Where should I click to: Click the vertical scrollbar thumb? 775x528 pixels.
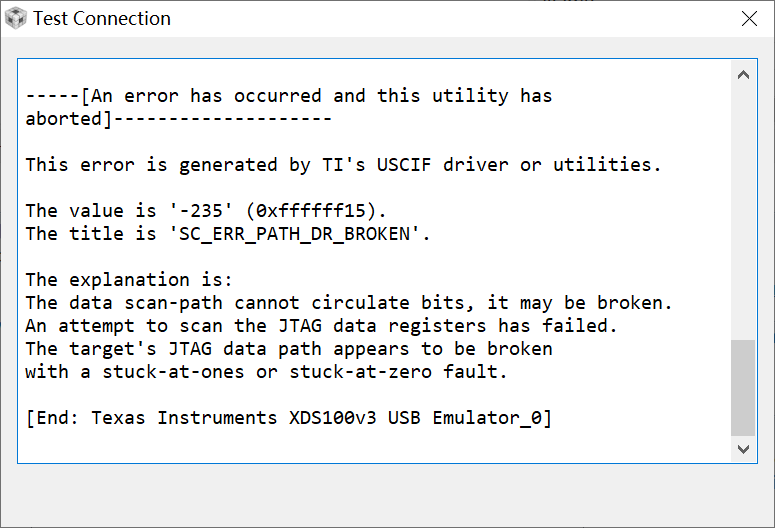(743, 388)
